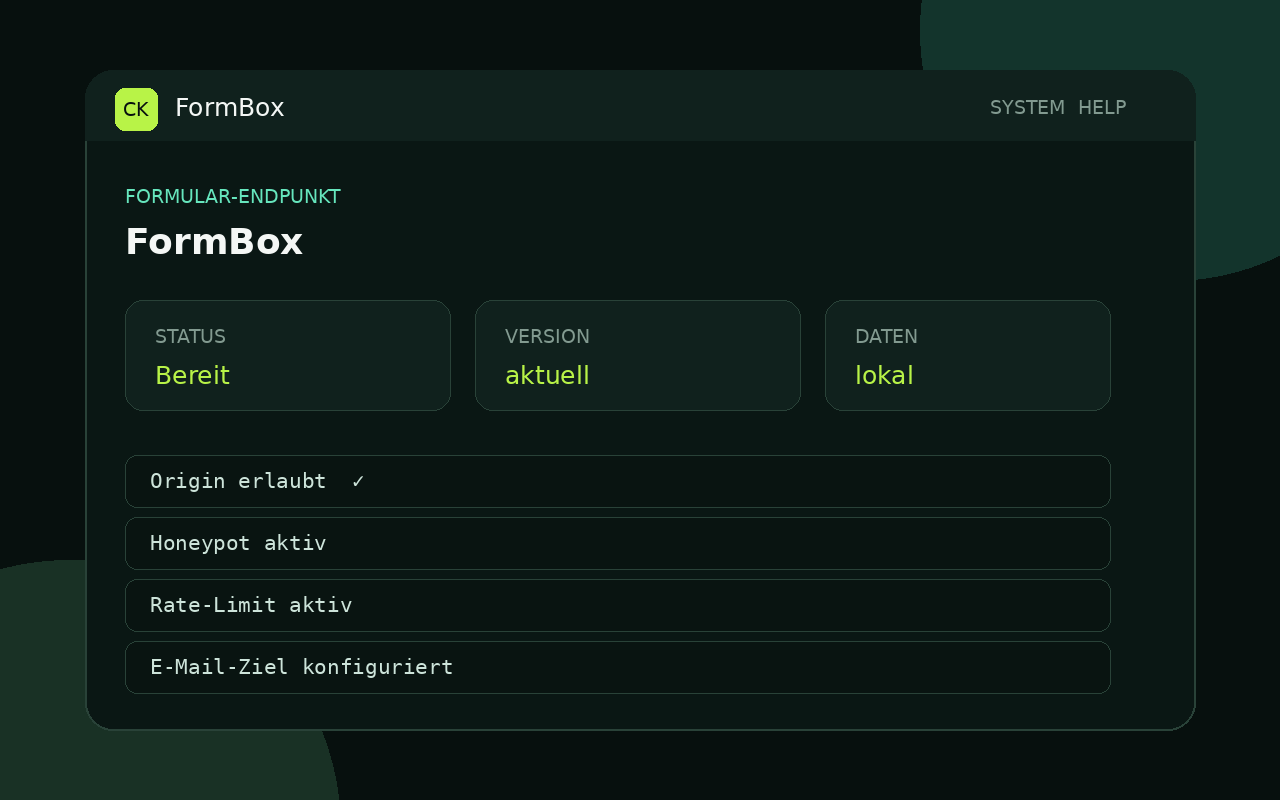Open the SYSTEM menu

pyautogui.click(x=1027, y=108)
